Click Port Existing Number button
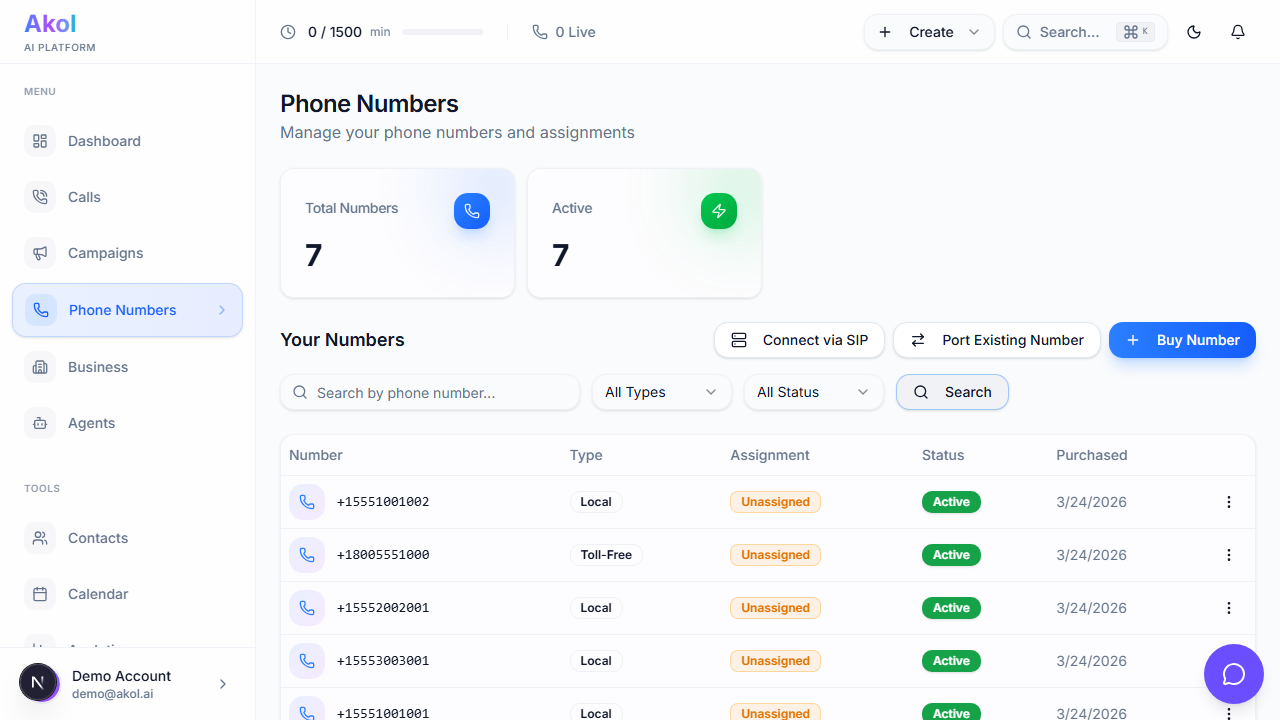Image resolution: width=1280 pixels, height=720 pixels. click(997, 340)
